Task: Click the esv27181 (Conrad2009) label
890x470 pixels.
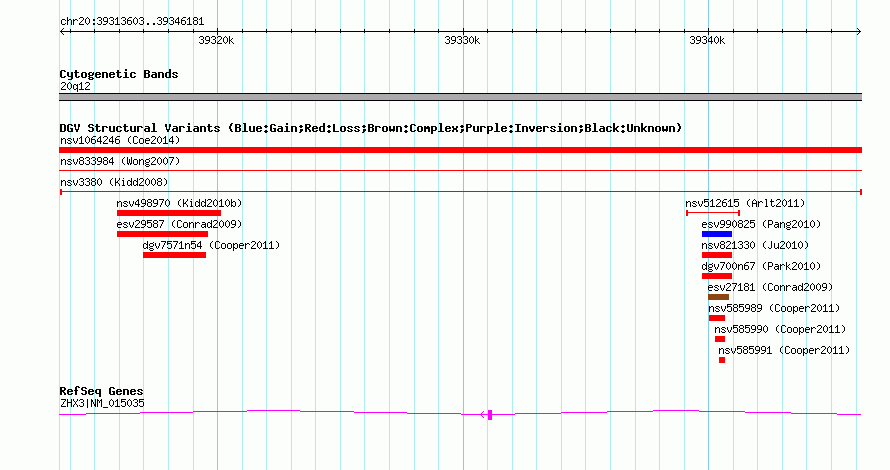Action: point(770,287)
